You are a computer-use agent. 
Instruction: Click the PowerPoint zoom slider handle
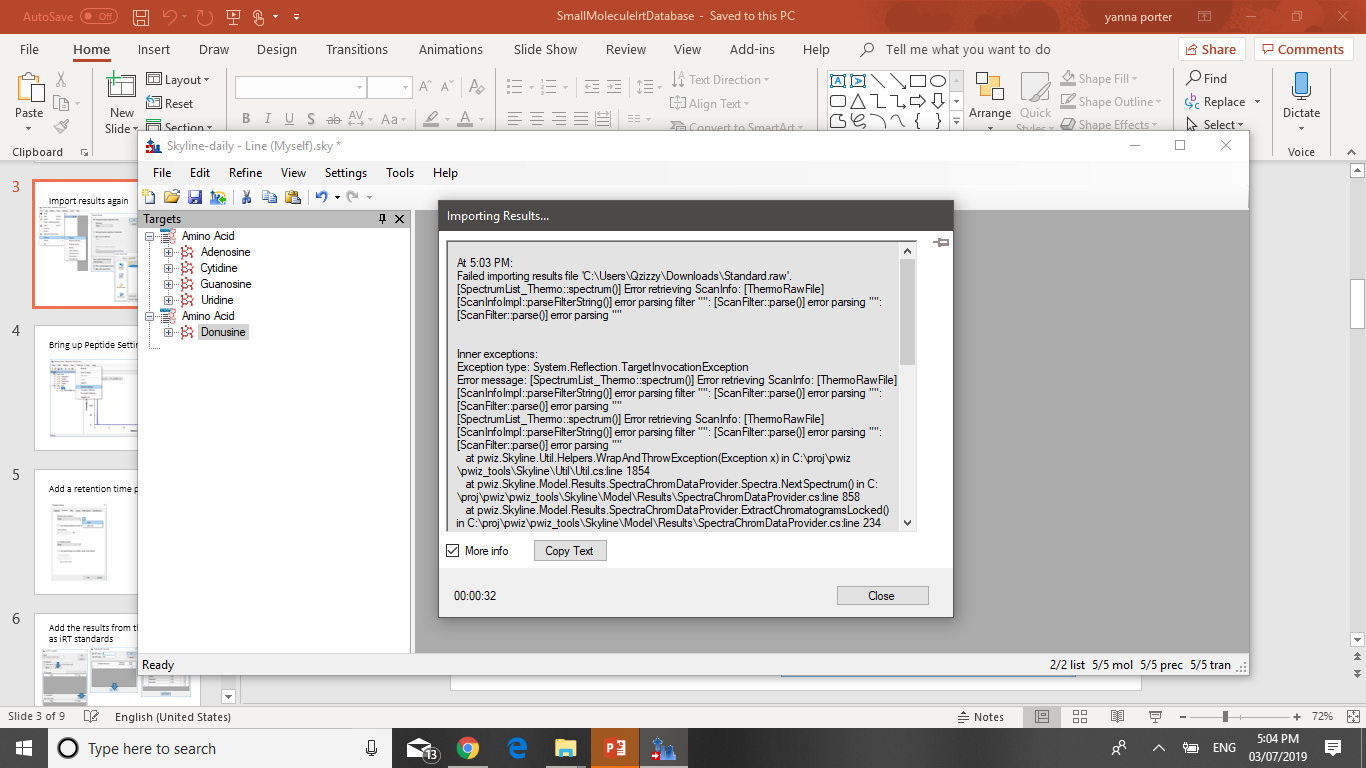click(x=1225, y=717)
